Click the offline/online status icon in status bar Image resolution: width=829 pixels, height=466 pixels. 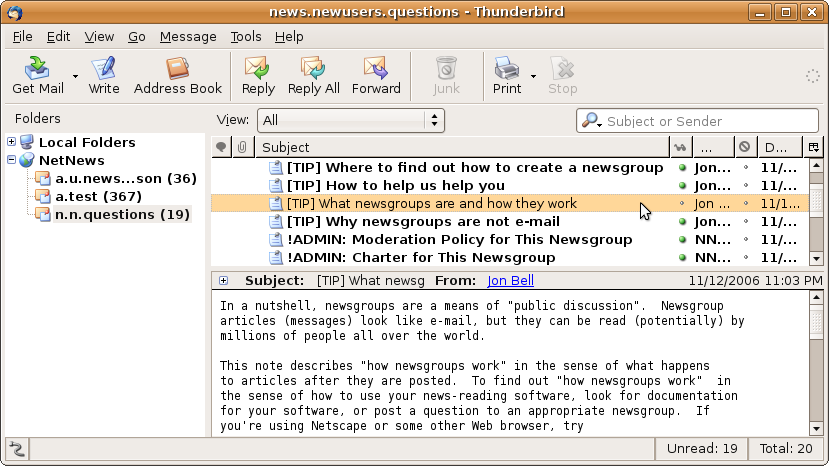17,449
